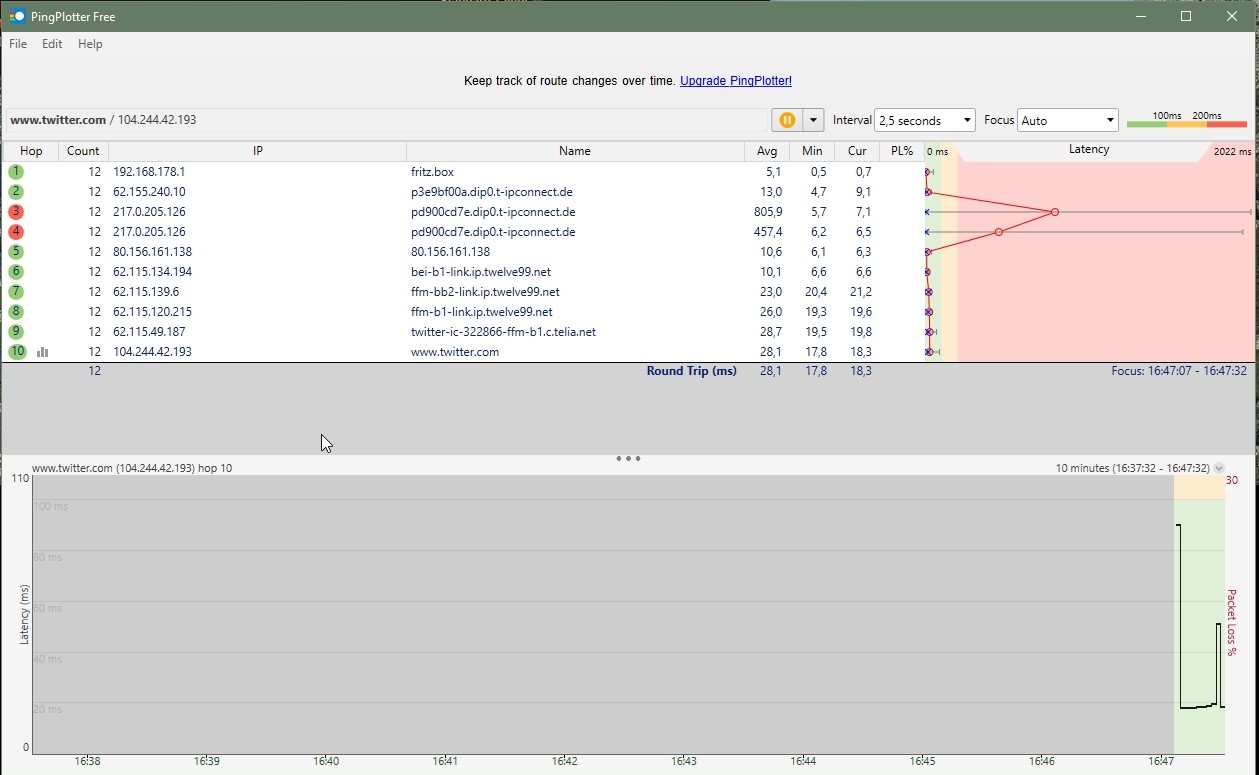Viewport: 1259px width, 775px height.
Task: Click average value 805,9 for hop 3
Action: tap(768, 212)
